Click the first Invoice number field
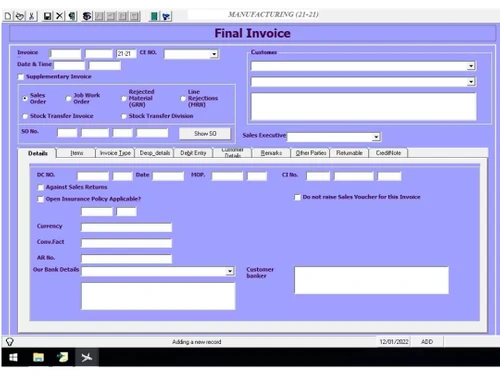 pyautogui.click(x=65, y=54)
